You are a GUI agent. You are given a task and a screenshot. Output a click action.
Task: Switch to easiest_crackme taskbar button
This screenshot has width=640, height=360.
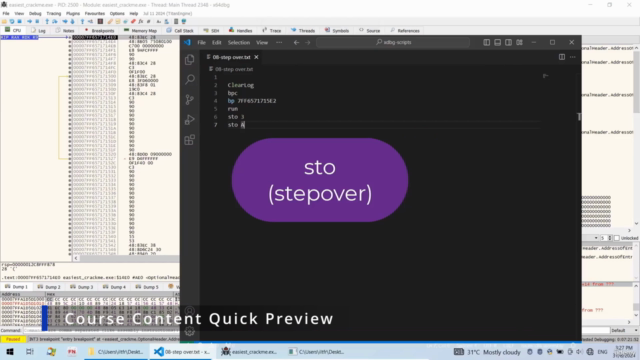249,352
